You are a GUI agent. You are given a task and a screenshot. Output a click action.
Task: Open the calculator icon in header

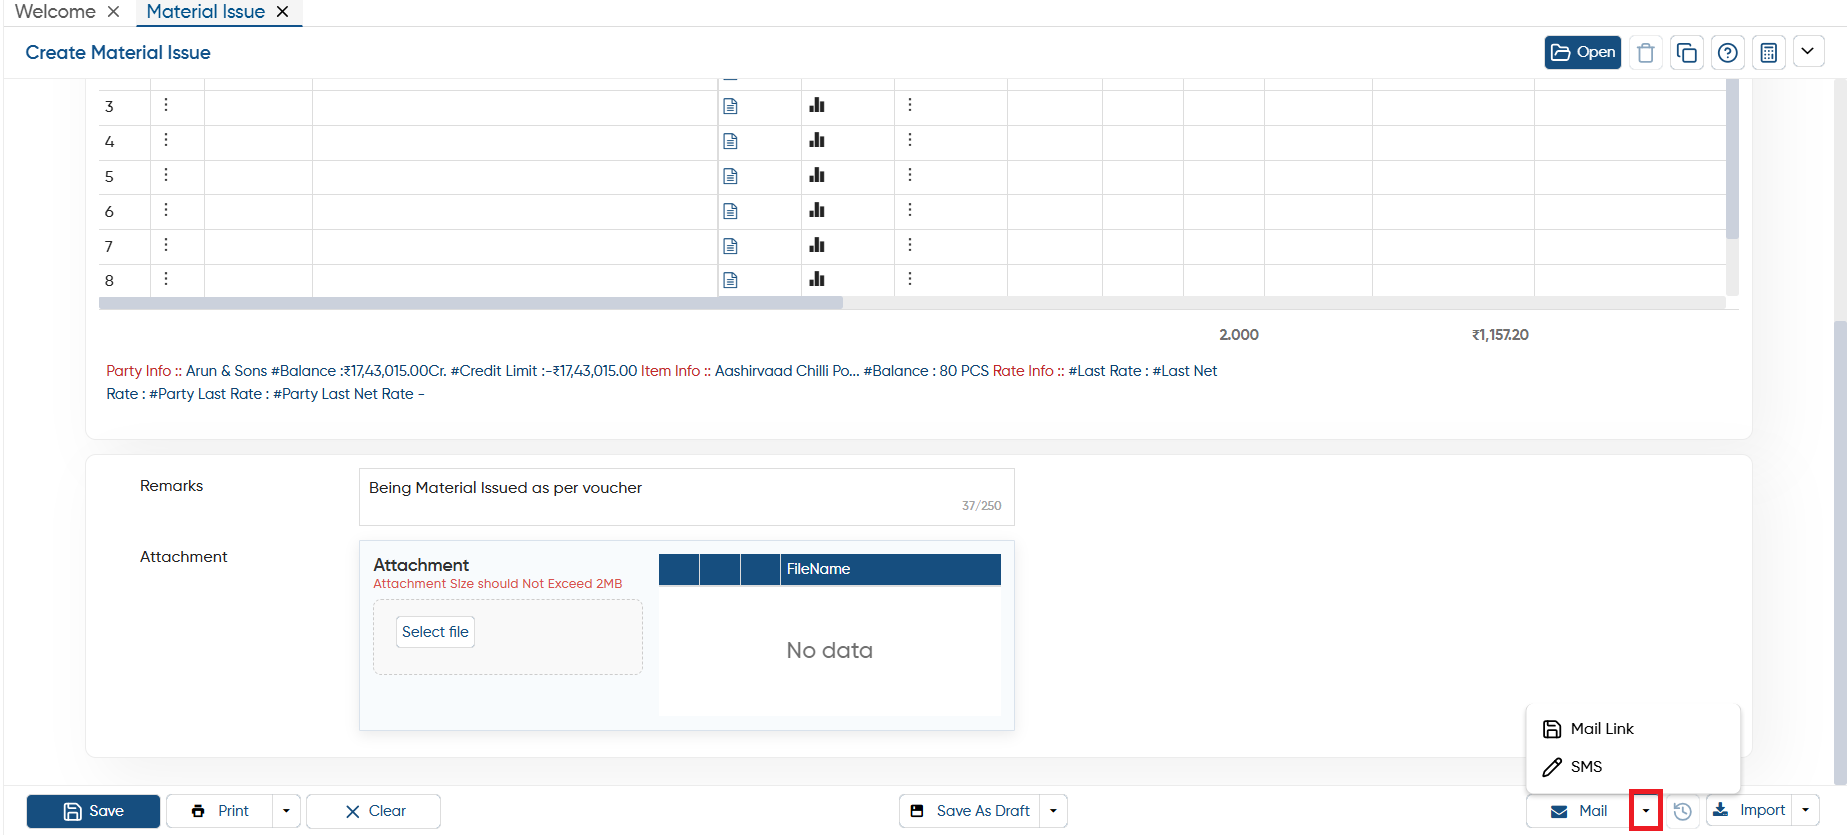(1769, 53)
